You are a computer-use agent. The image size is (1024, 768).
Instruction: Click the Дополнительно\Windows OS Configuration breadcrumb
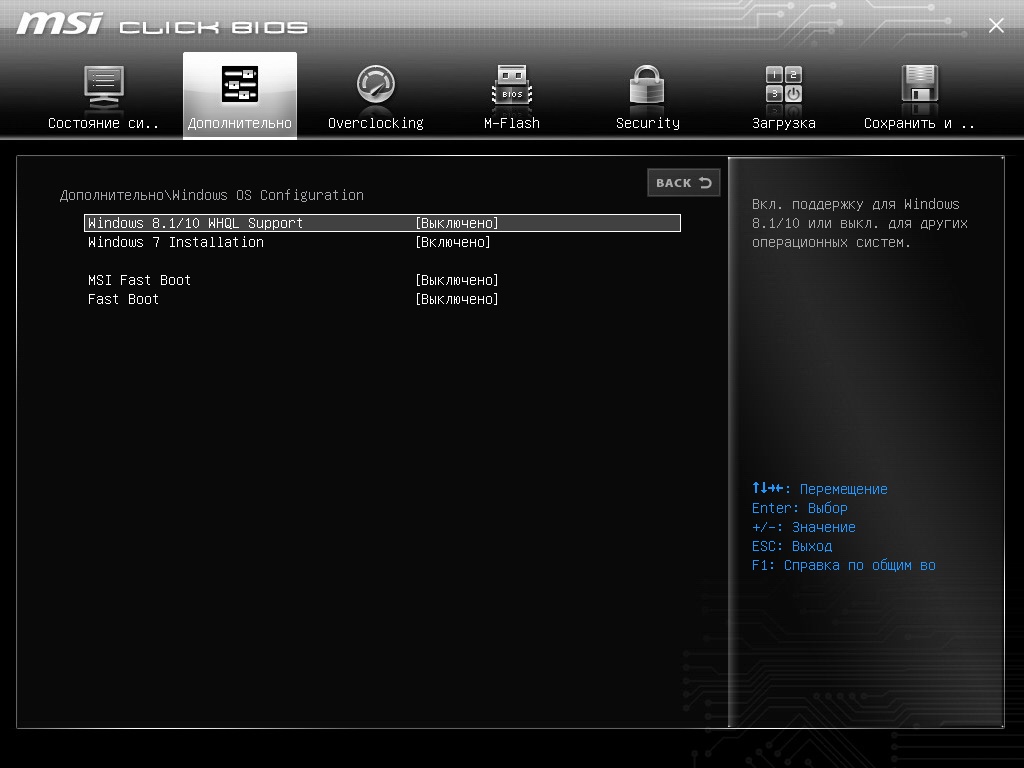[212, 195]
